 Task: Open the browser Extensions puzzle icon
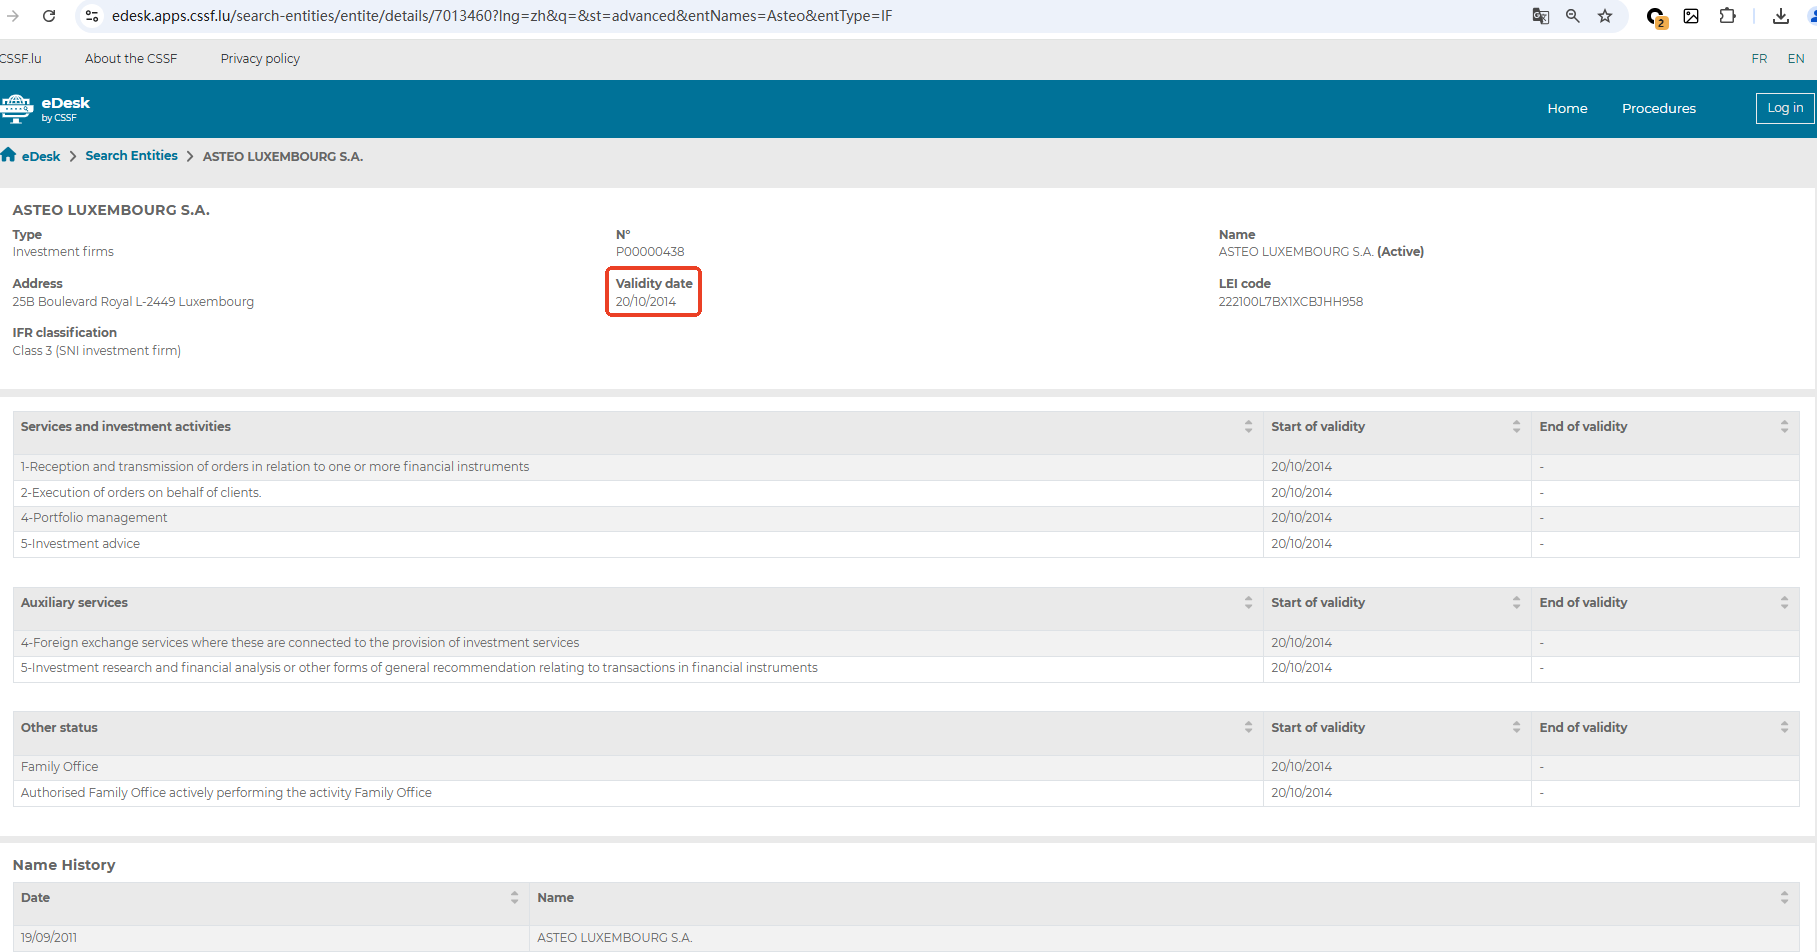coord(1727,16)
